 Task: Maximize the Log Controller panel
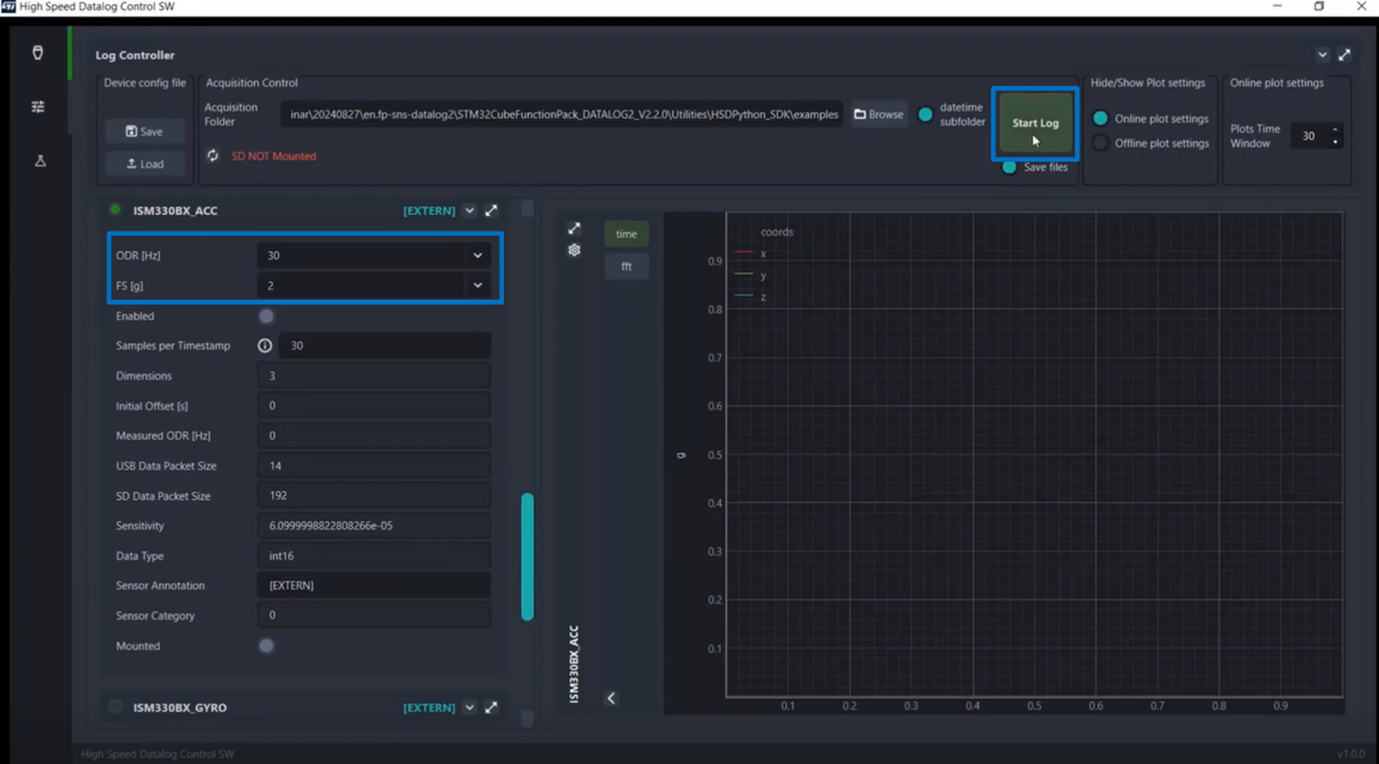(x=1344, y=55)
